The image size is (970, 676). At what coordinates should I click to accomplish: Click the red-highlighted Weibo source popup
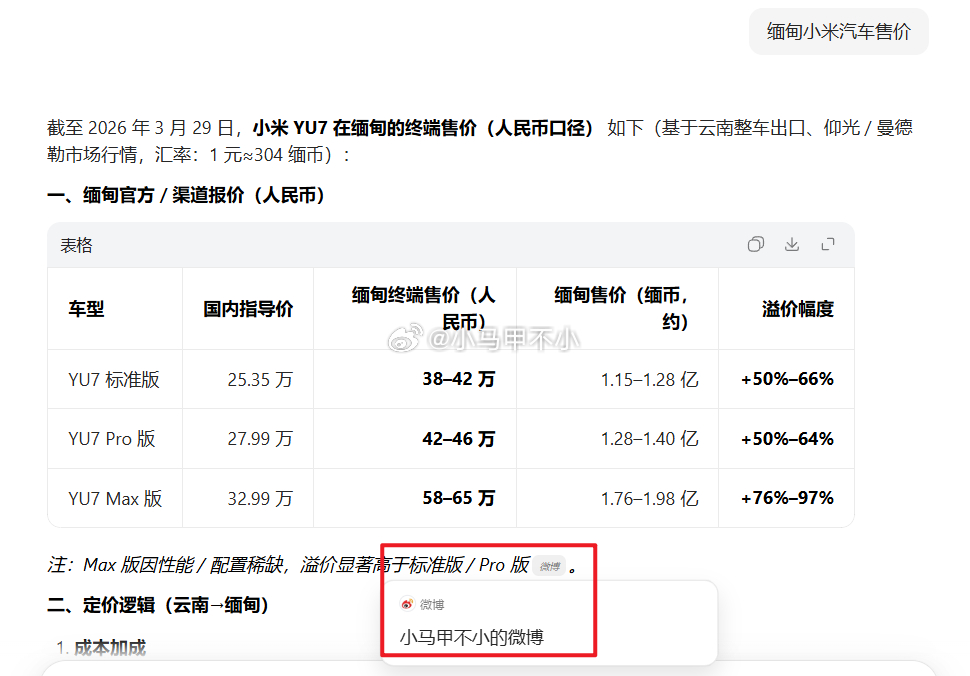488,600
